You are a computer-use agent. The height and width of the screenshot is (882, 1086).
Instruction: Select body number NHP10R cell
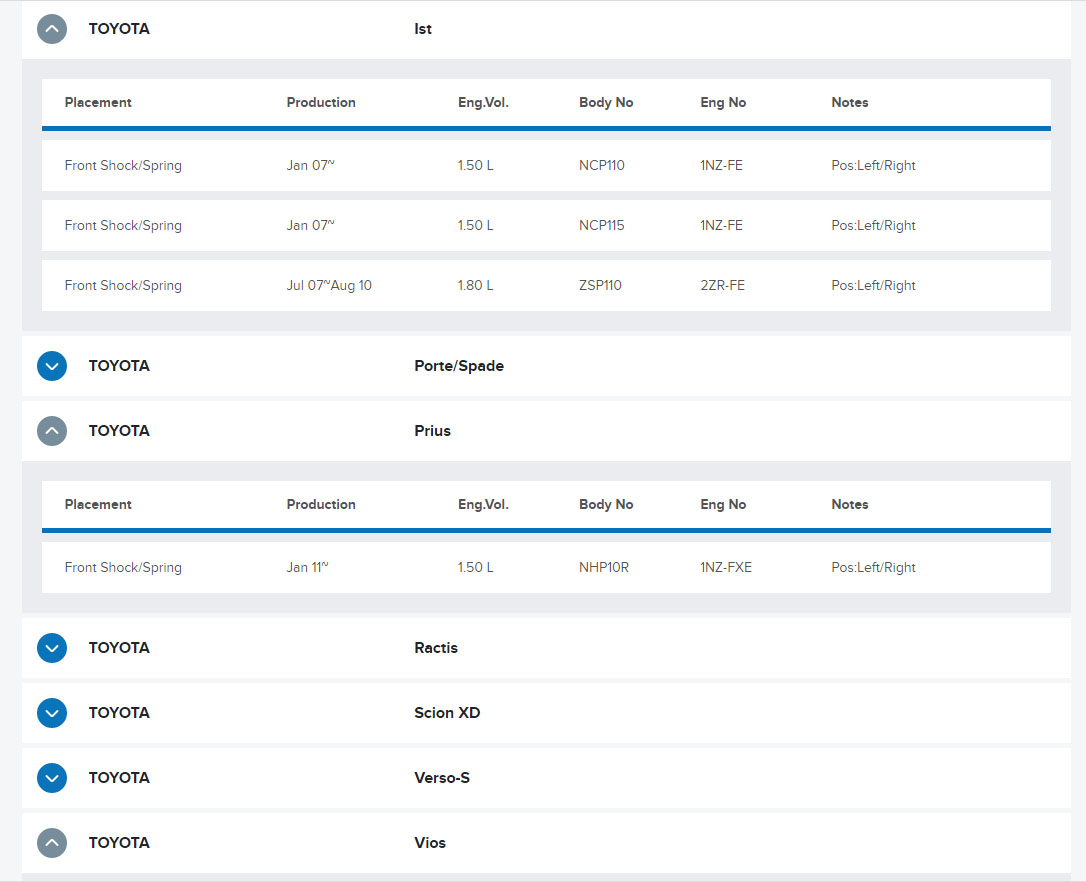pyautogui.click(x=603, y=567)
